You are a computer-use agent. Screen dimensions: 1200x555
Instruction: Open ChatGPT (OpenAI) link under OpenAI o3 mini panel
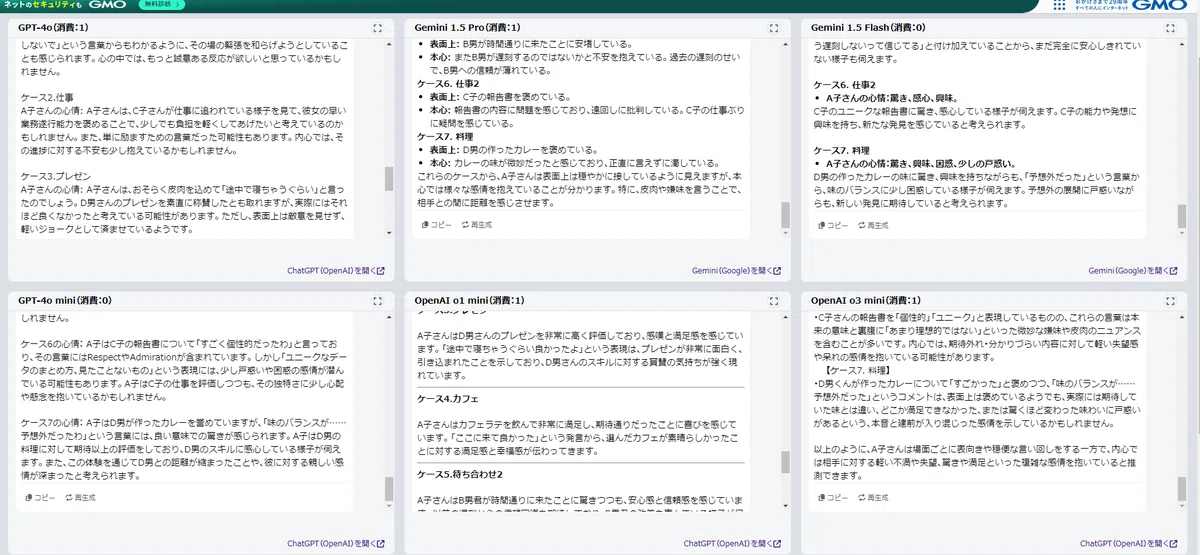1129,544
